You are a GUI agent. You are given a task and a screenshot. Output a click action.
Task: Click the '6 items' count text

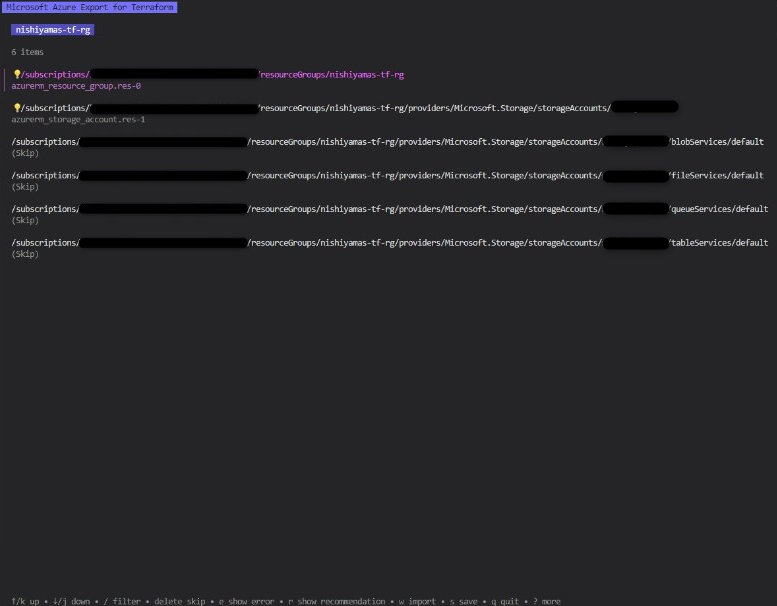27,52
